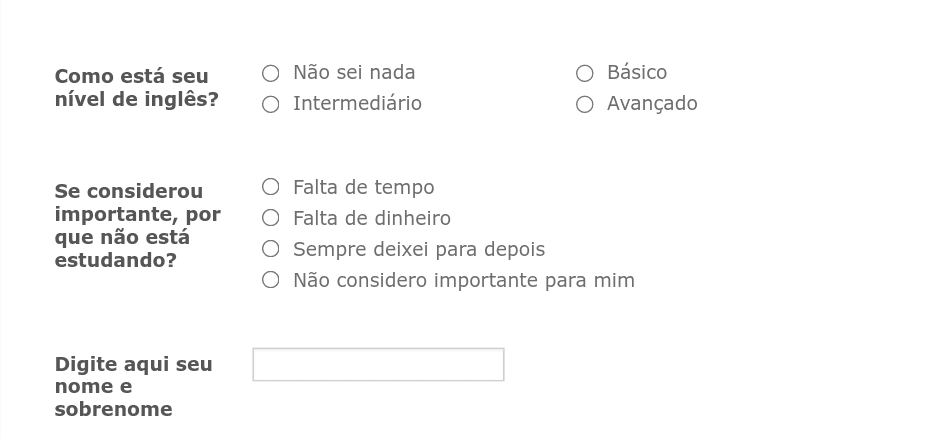930x438 pixels.
Task: Click the 'Falta de tempo' label text
Action: point(363,187)
